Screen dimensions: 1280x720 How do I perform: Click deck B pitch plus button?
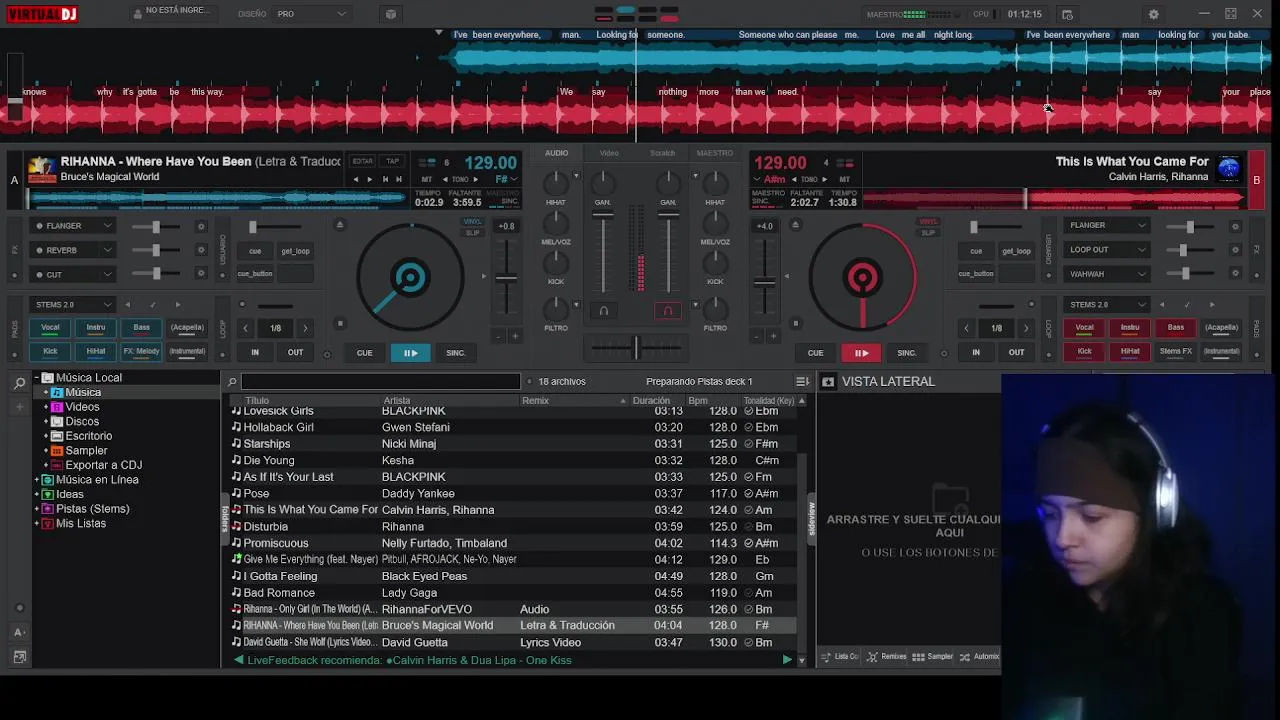773,336
